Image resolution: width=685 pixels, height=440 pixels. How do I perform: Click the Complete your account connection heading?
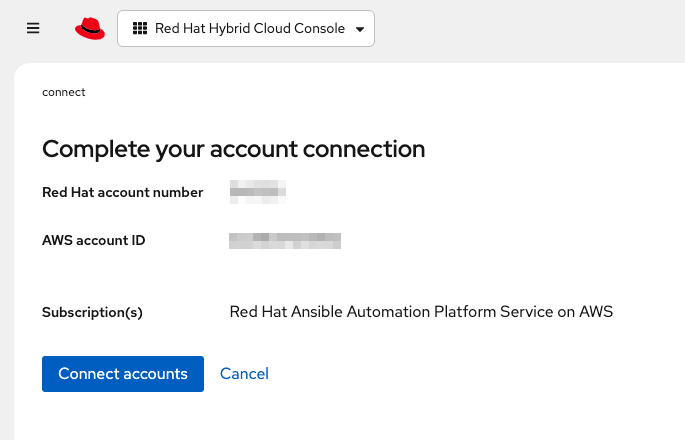pyautogui.click(x=234, y=149)
